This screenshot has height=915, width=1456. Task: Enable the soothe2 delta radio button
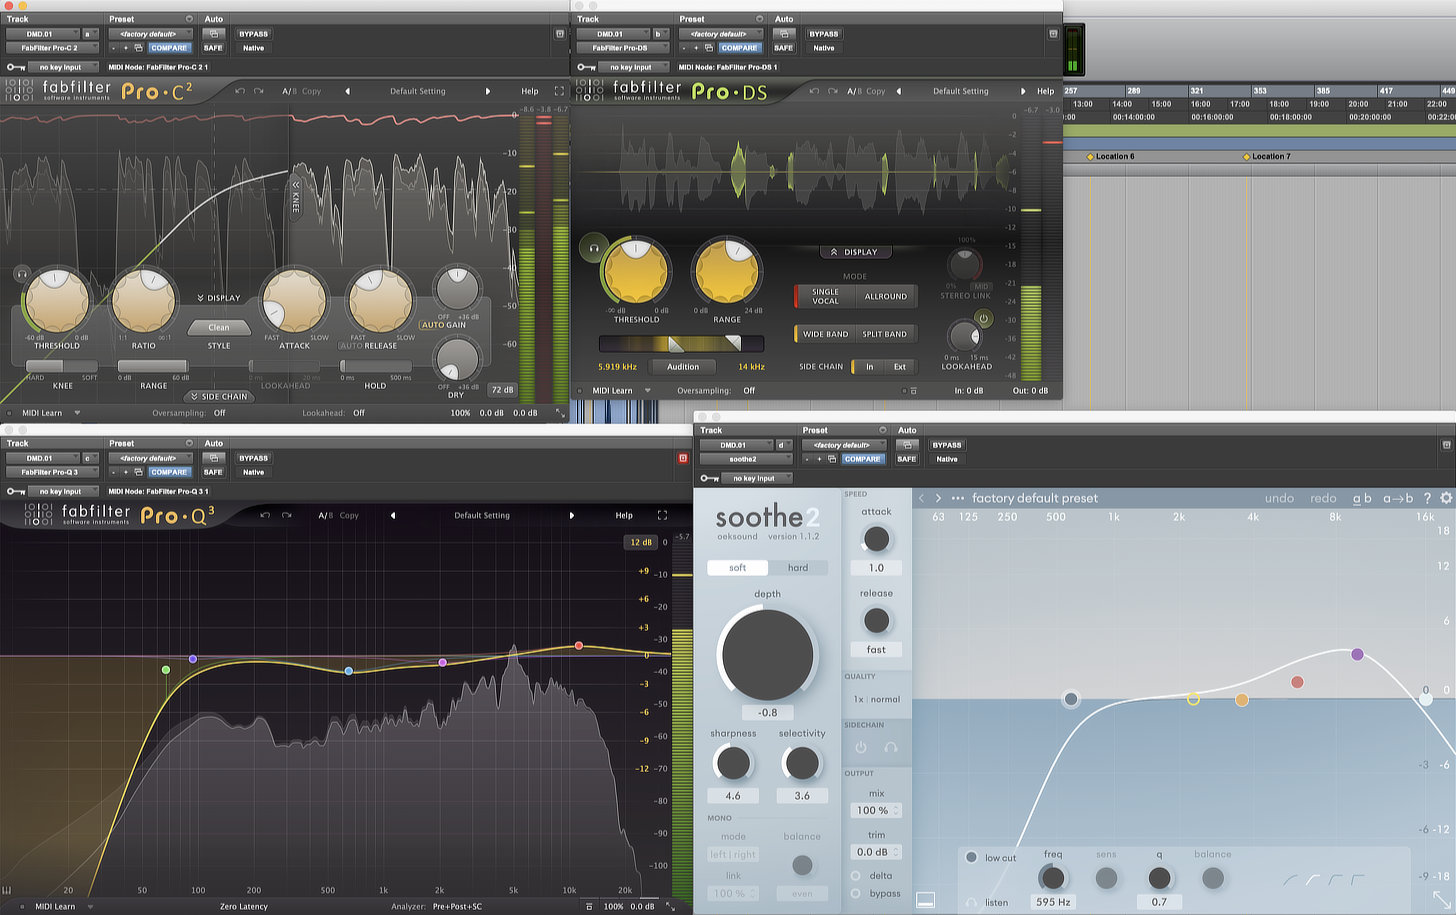click(856, 875)
